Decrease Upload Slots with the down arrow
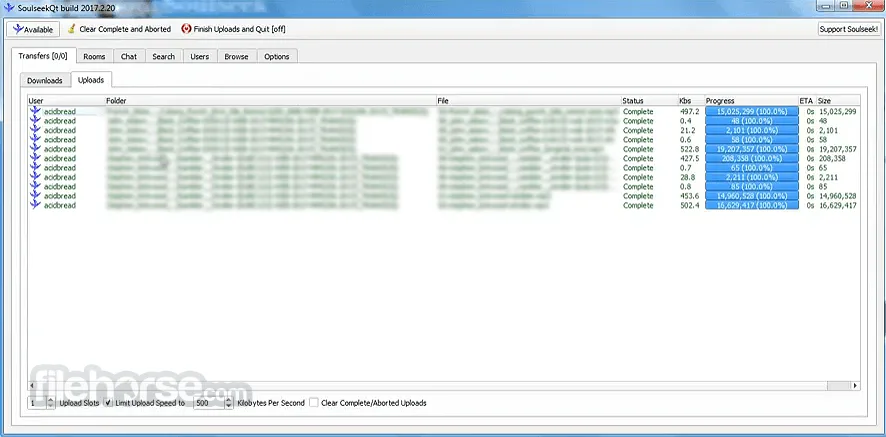886x437 pixels. (x=51, y=406)
